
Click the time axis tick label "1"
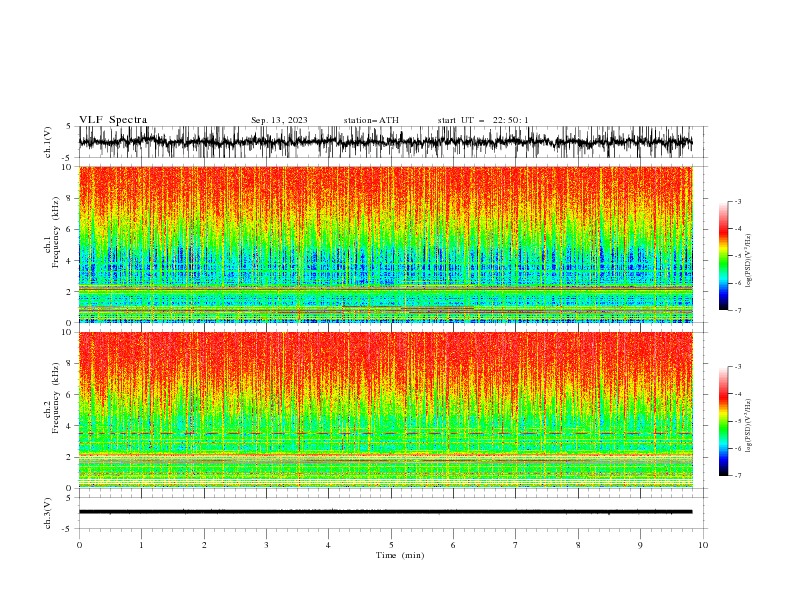pyautogui.click(x=141, y=545)
